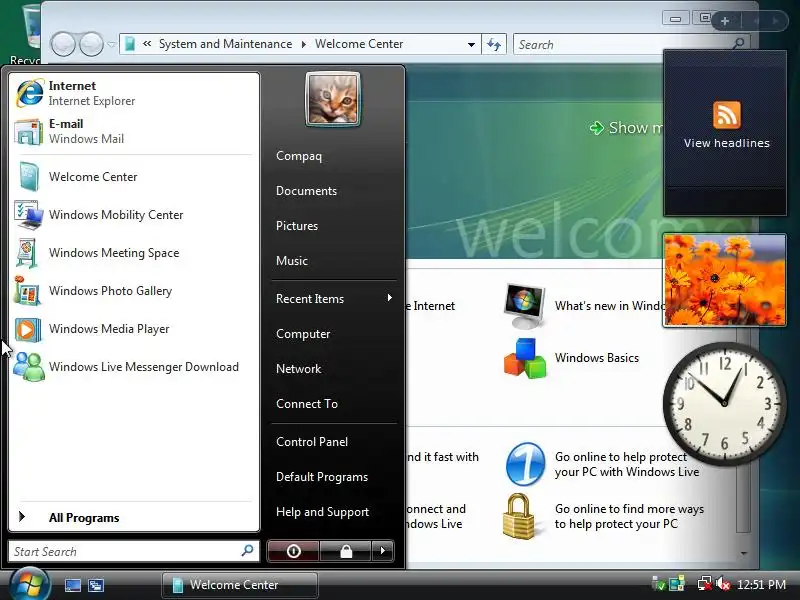Open Music from Start menu
This screenshot has height=600, width=800.
292,261
